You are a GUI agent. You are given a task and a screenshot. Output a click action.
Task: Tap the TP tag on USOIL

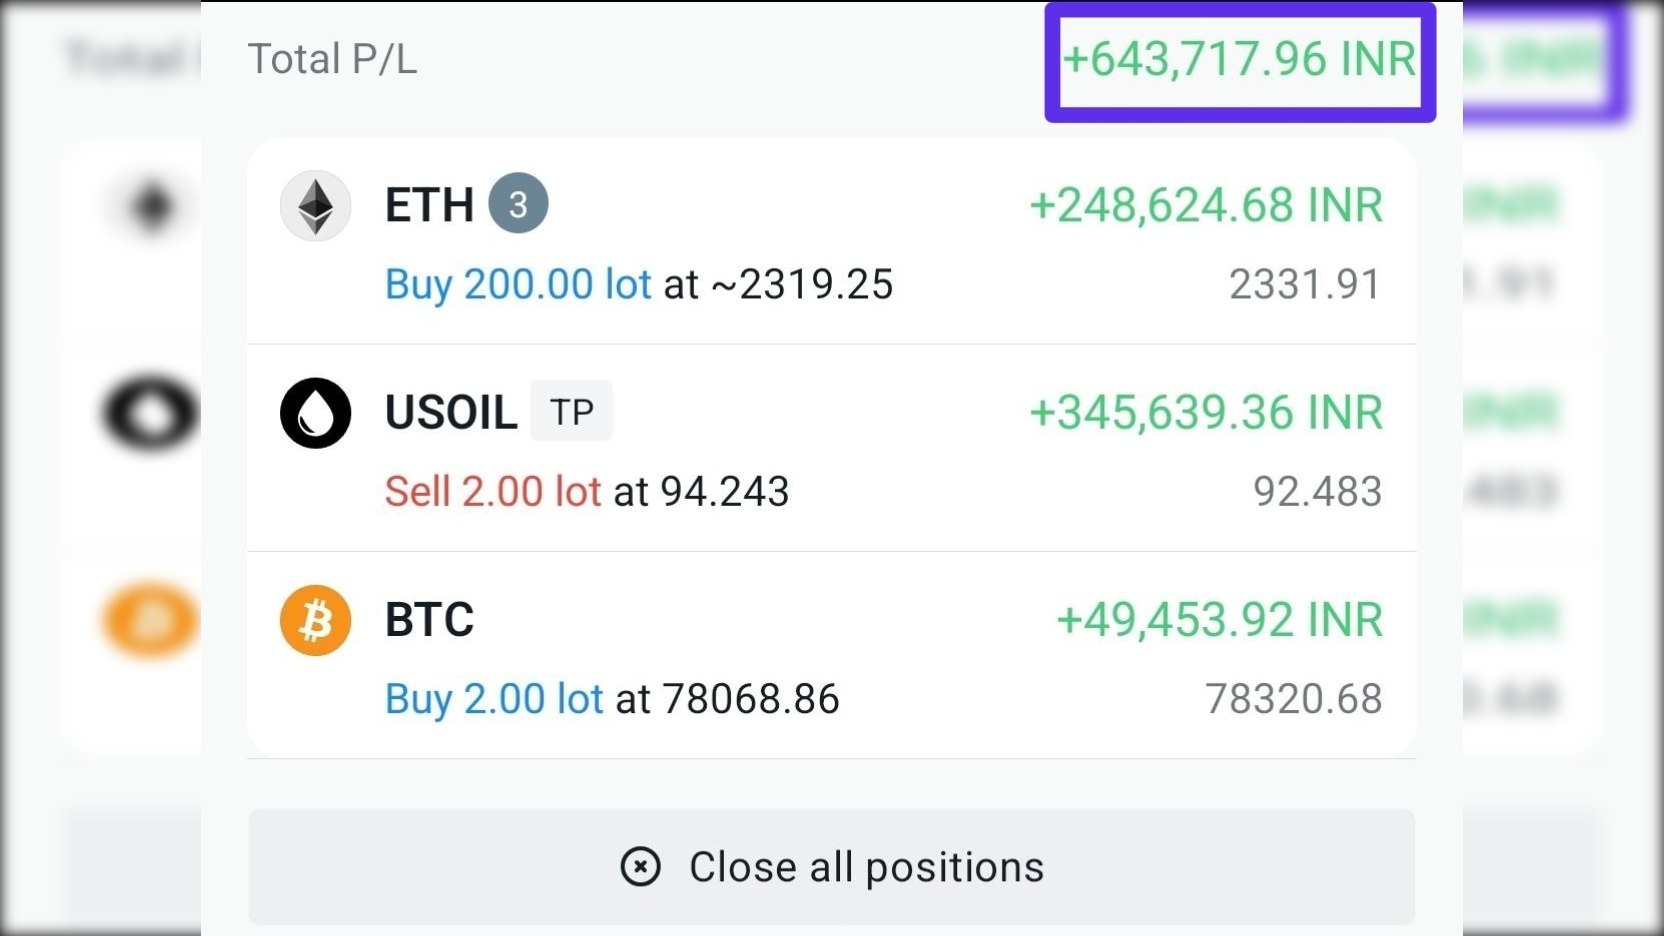(x=571, y=411)
